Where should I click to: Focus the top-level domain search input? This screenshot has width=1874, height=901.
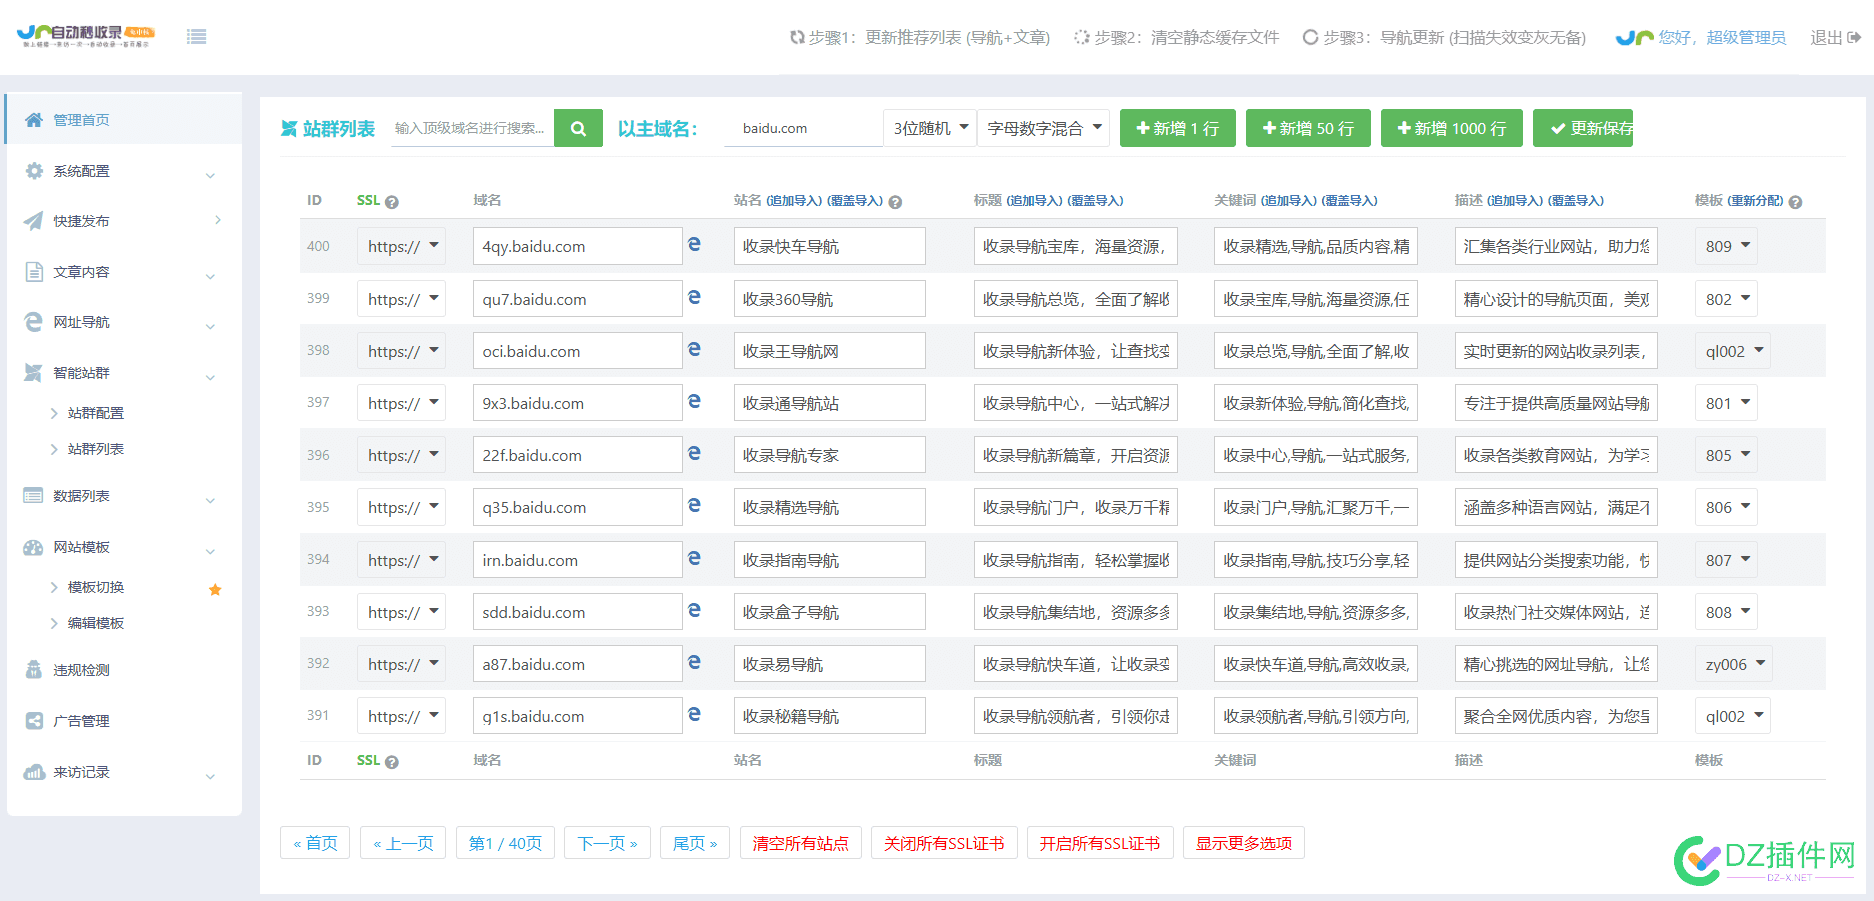(472, 128)
